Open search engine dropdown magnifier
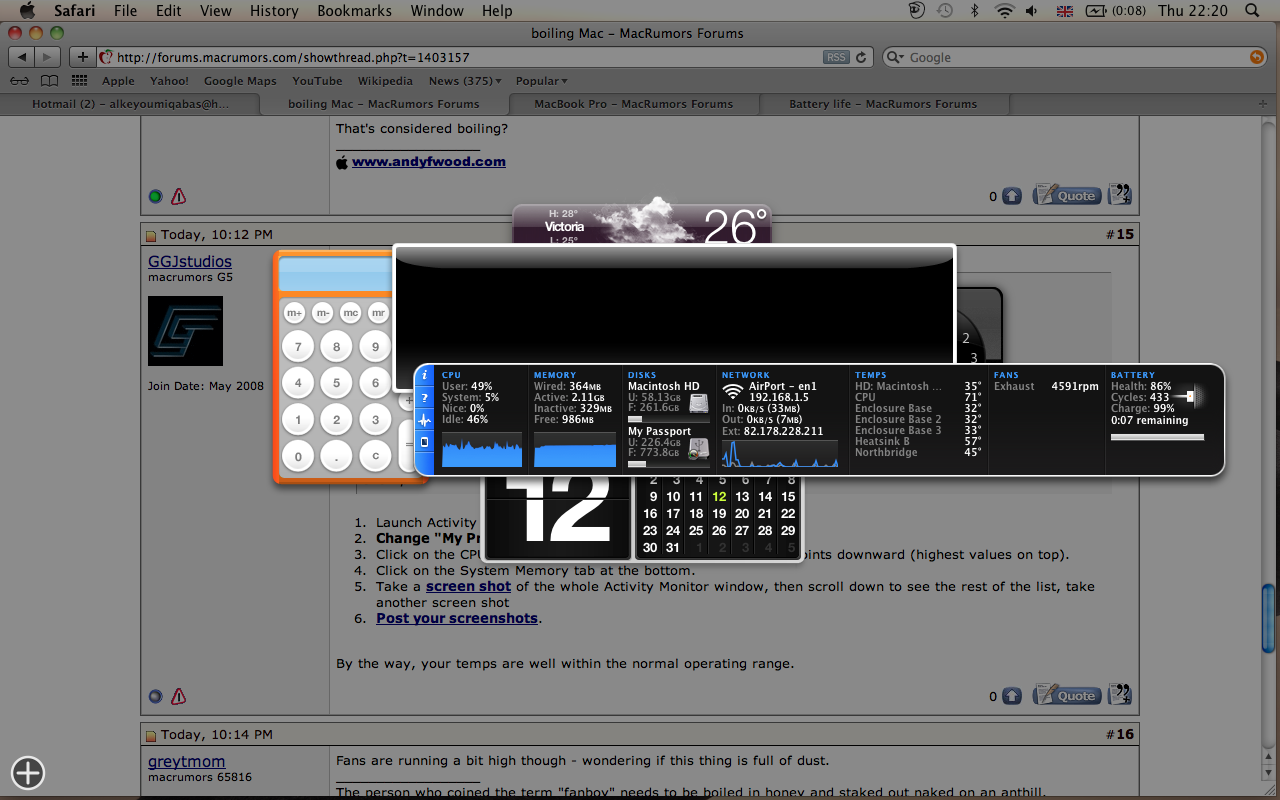1280x800 pixels. tap(895, 57)
